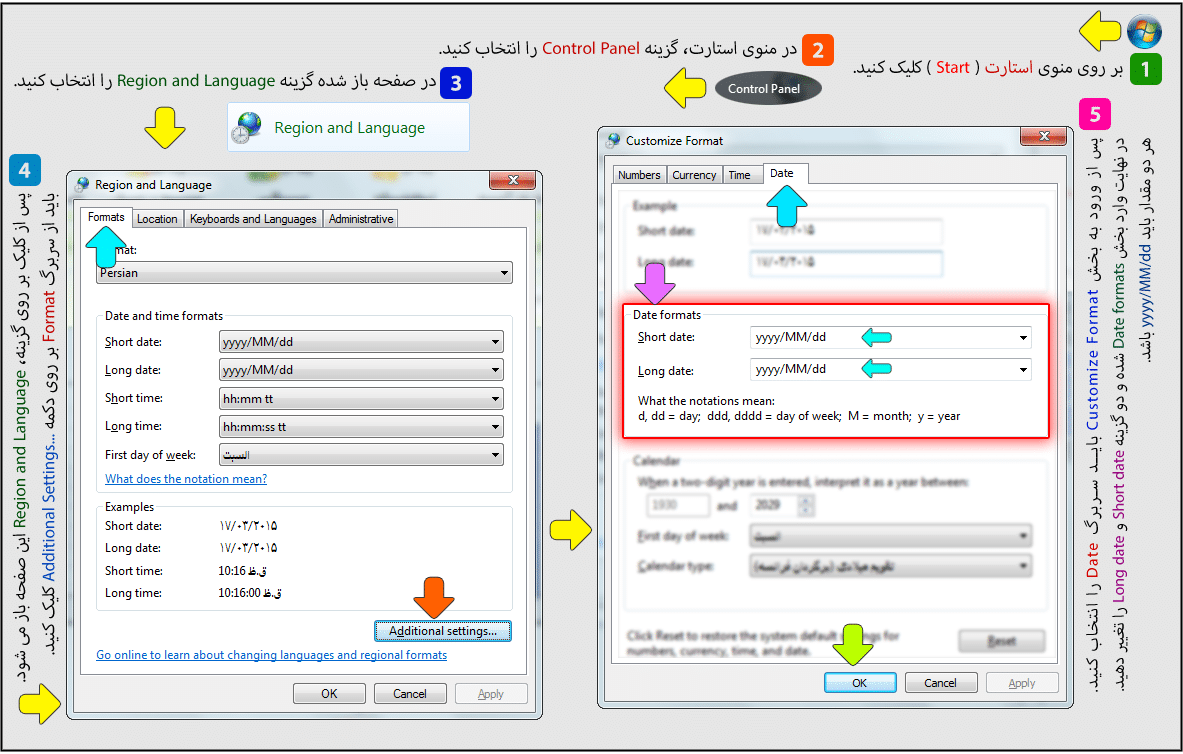Expand Short date dropdown in Region and Language
This screenshot has width=1183, height=754.
click(x=361, y=342)
